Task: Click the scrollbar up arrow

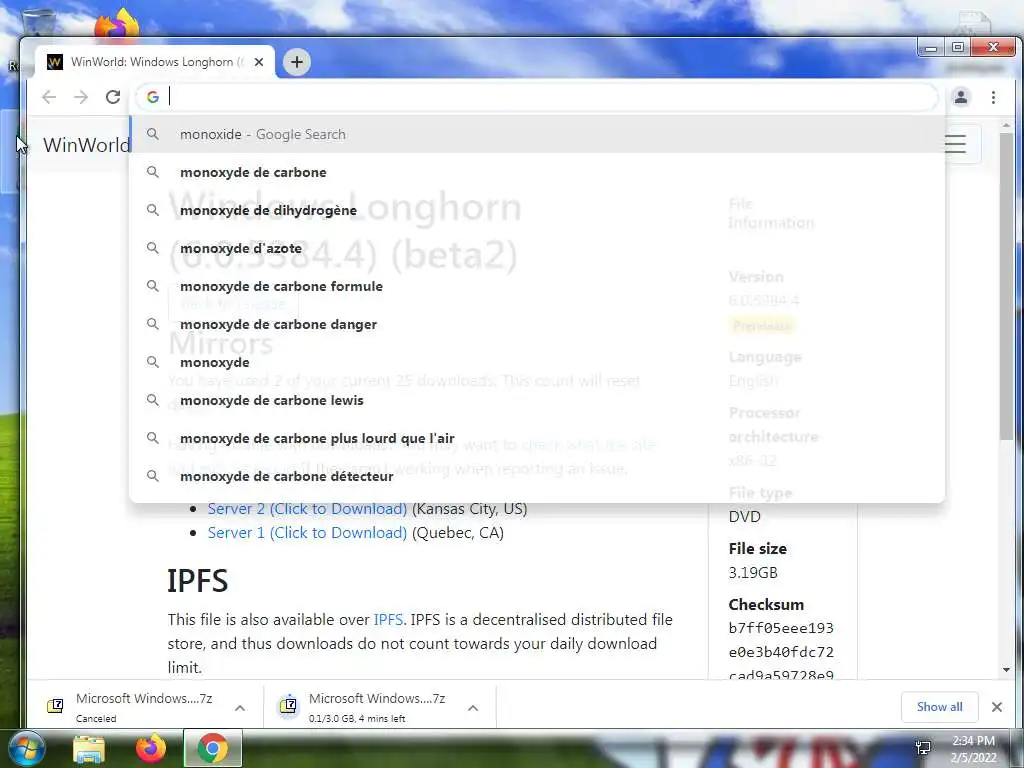Action: pos(1006,125)
